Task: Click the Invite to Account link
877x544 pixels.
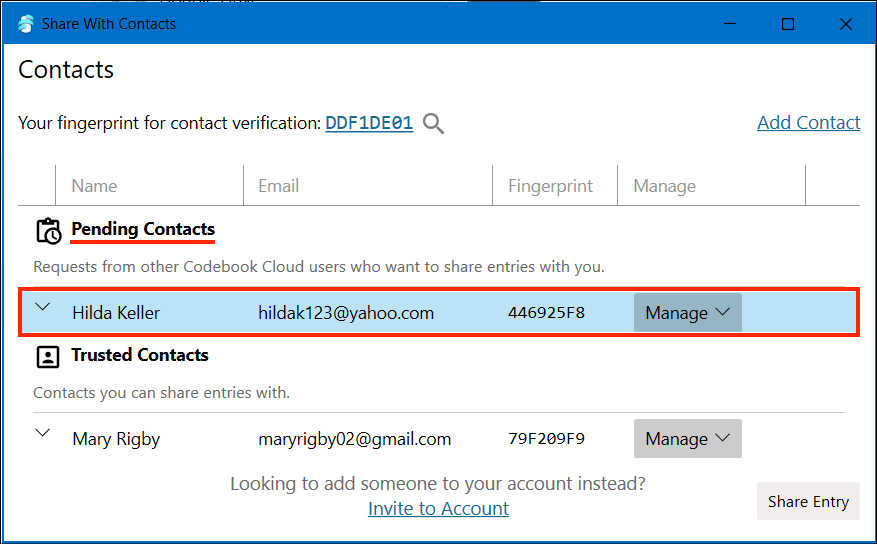Action: click(438, 508)
